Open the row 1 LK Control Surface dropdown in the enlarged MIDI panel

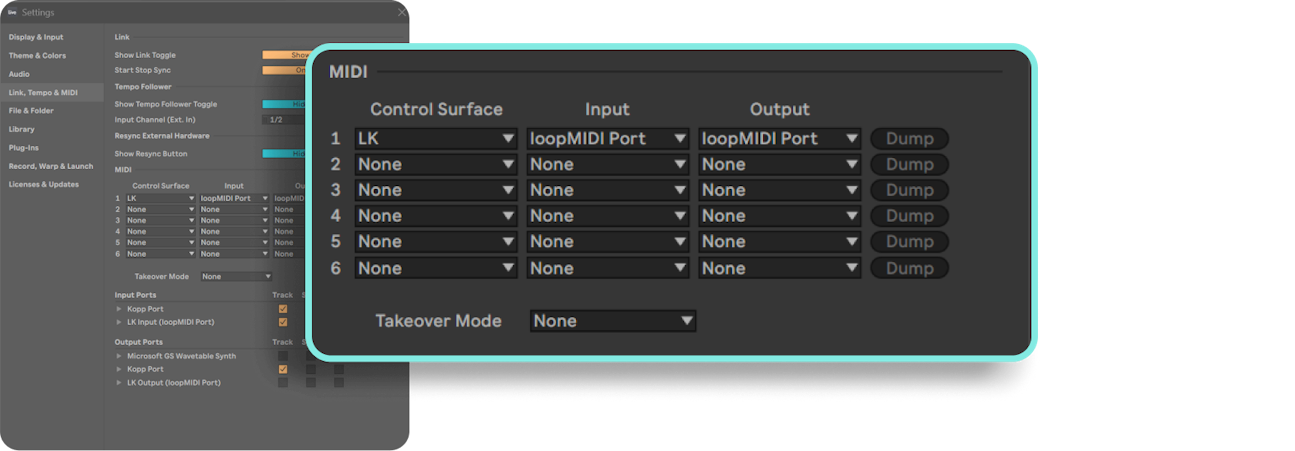pyautogui.click(x=436, y=139)
